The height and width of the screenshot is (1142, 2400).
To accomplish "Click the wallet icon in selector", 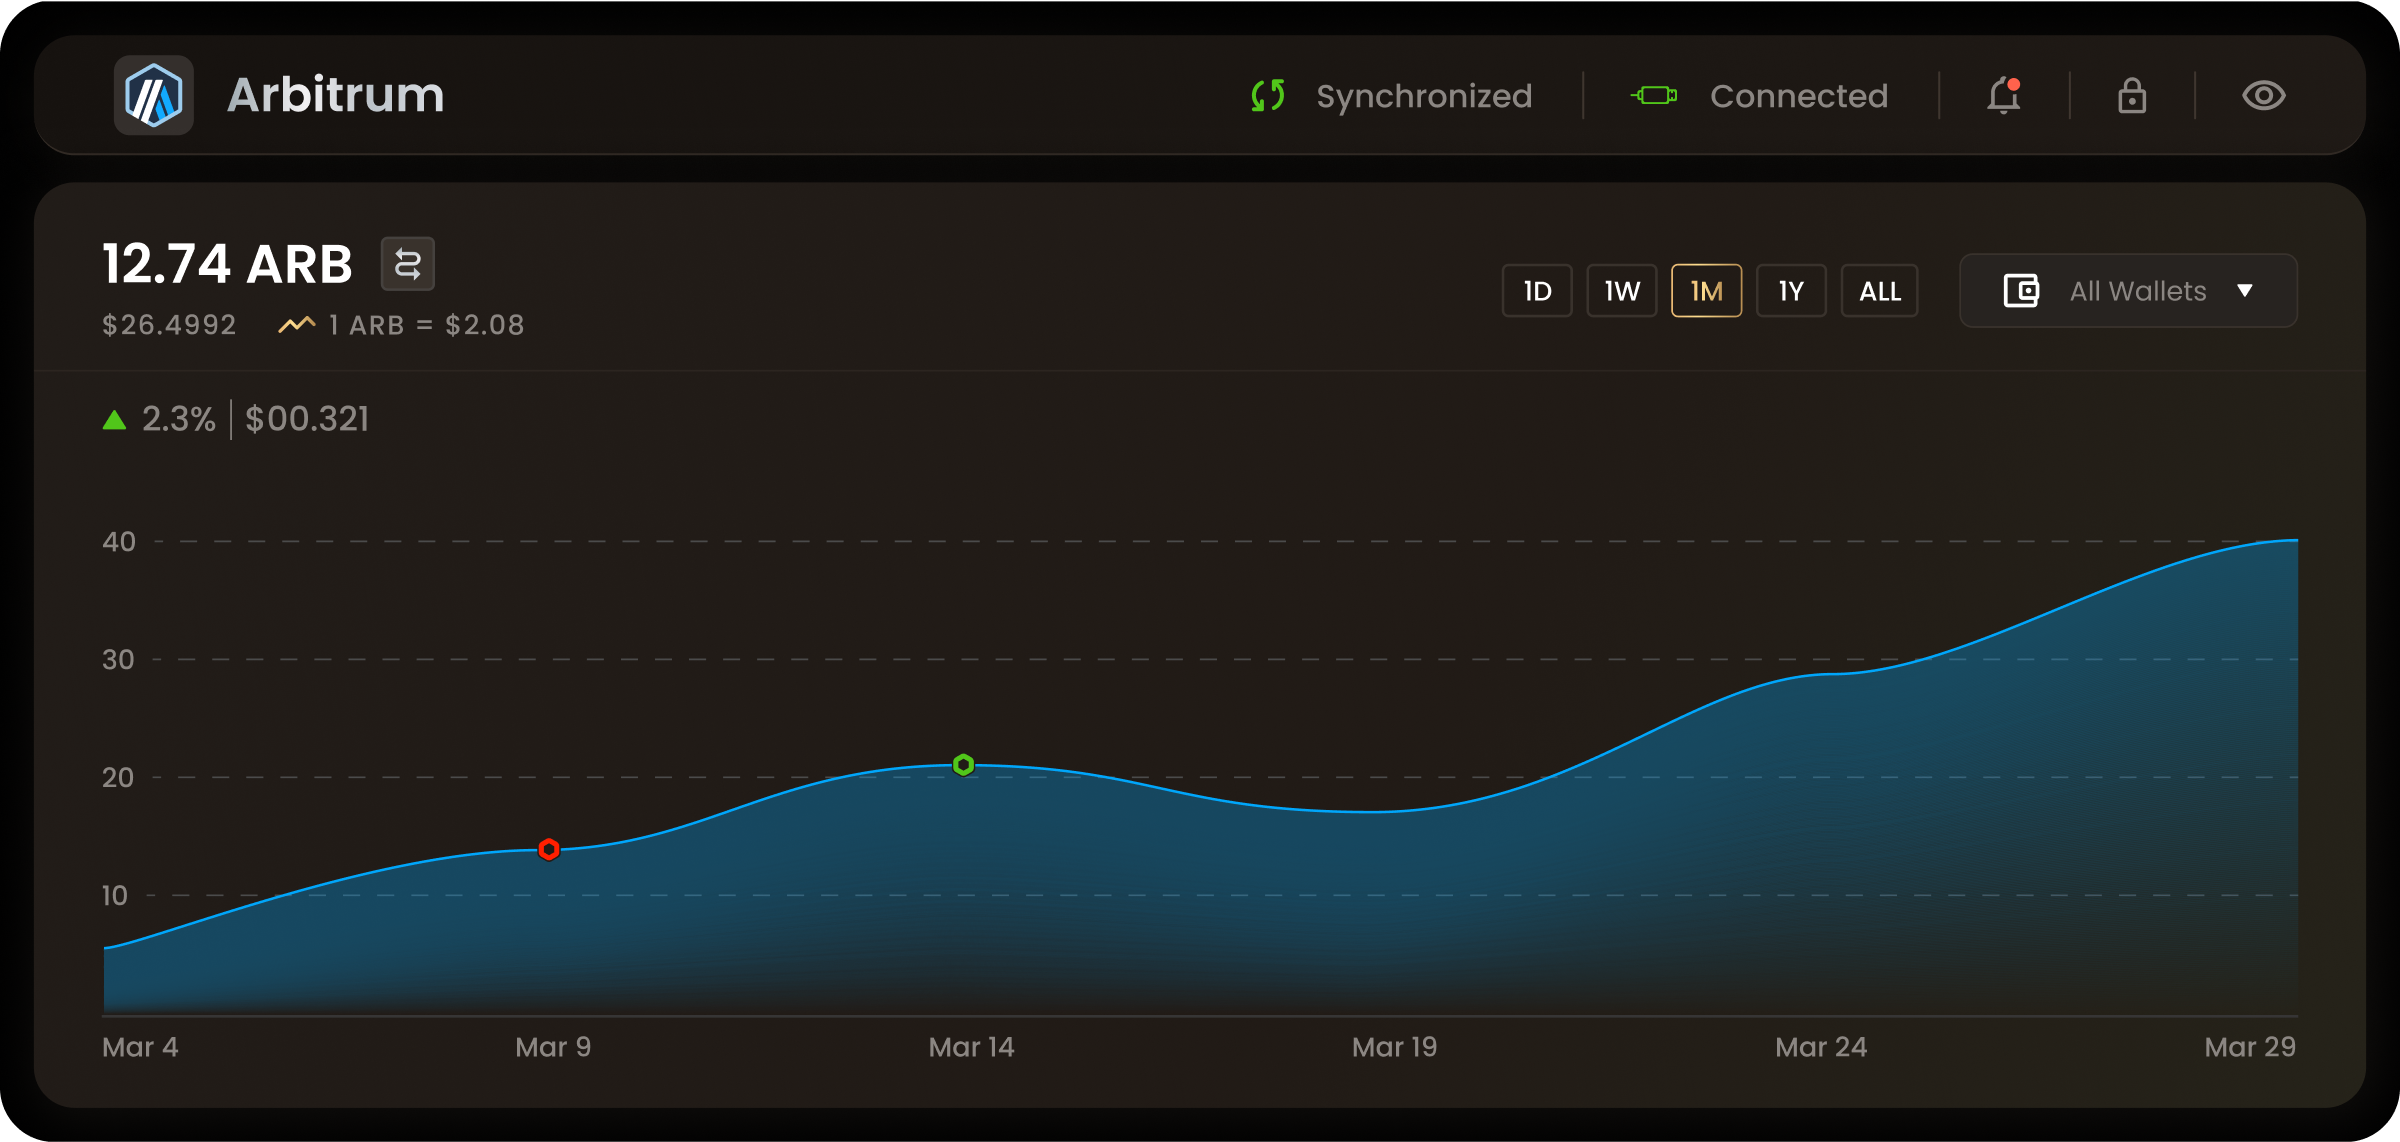I will (x=2021, y=291).
